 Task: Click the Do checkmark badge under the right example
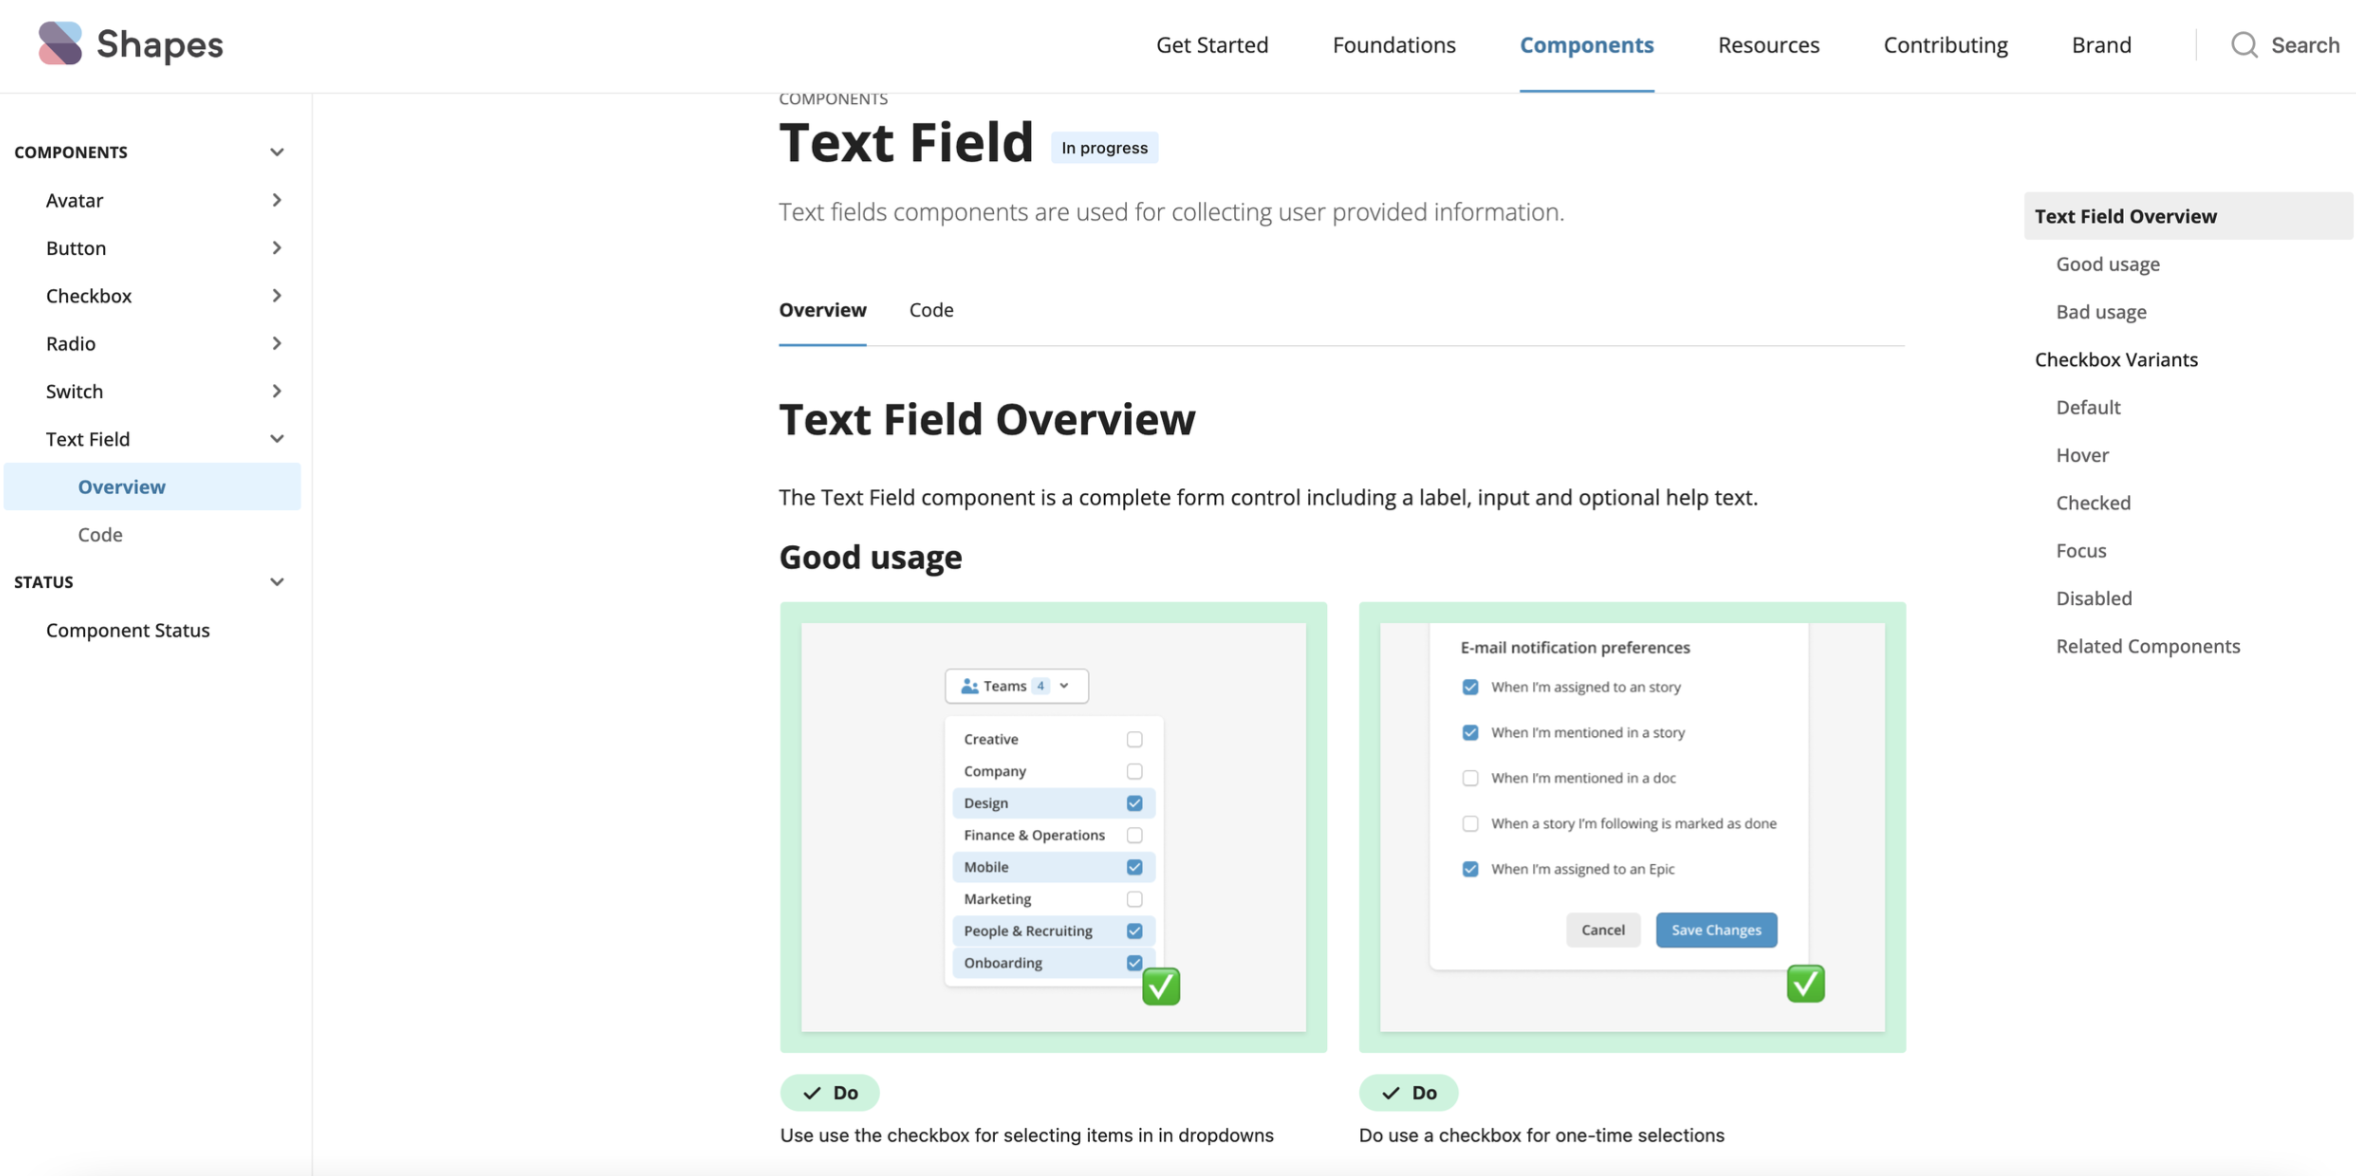point(1408,1092)
